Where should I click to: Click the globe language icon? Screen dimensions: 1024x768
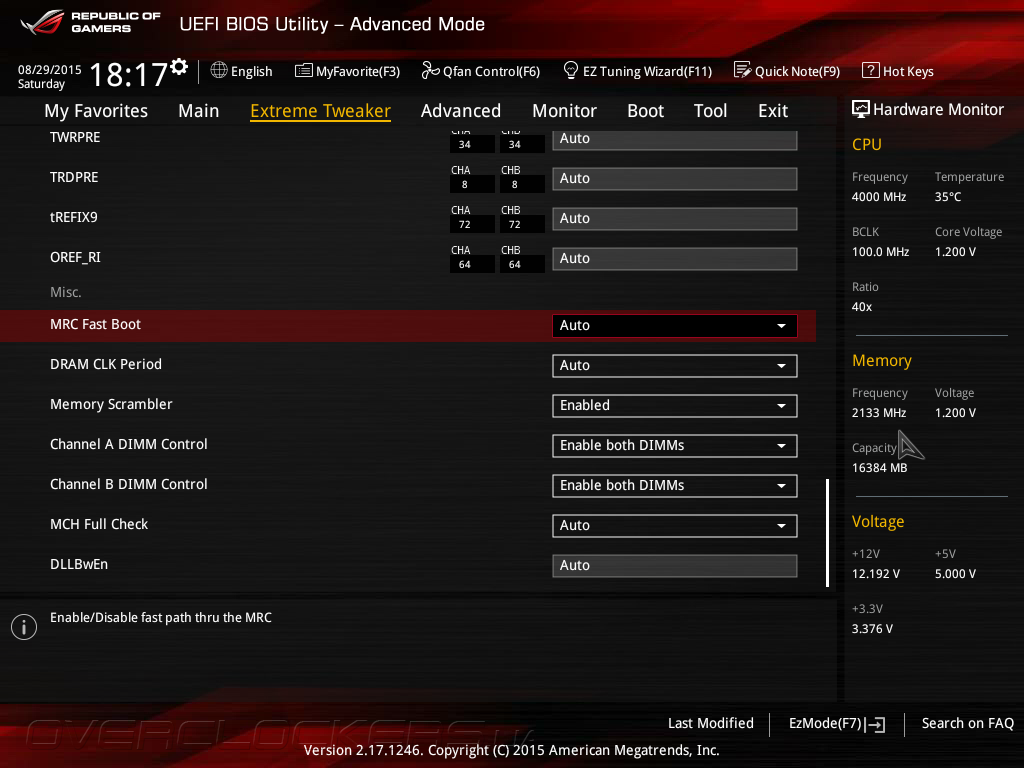pos(219,70)
